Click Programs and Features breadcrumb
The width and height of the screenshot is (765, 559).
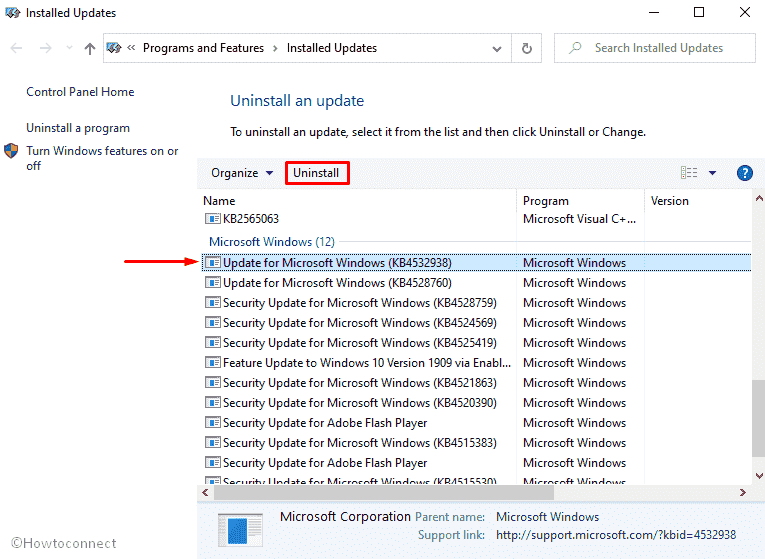click(x=203, y=48)
